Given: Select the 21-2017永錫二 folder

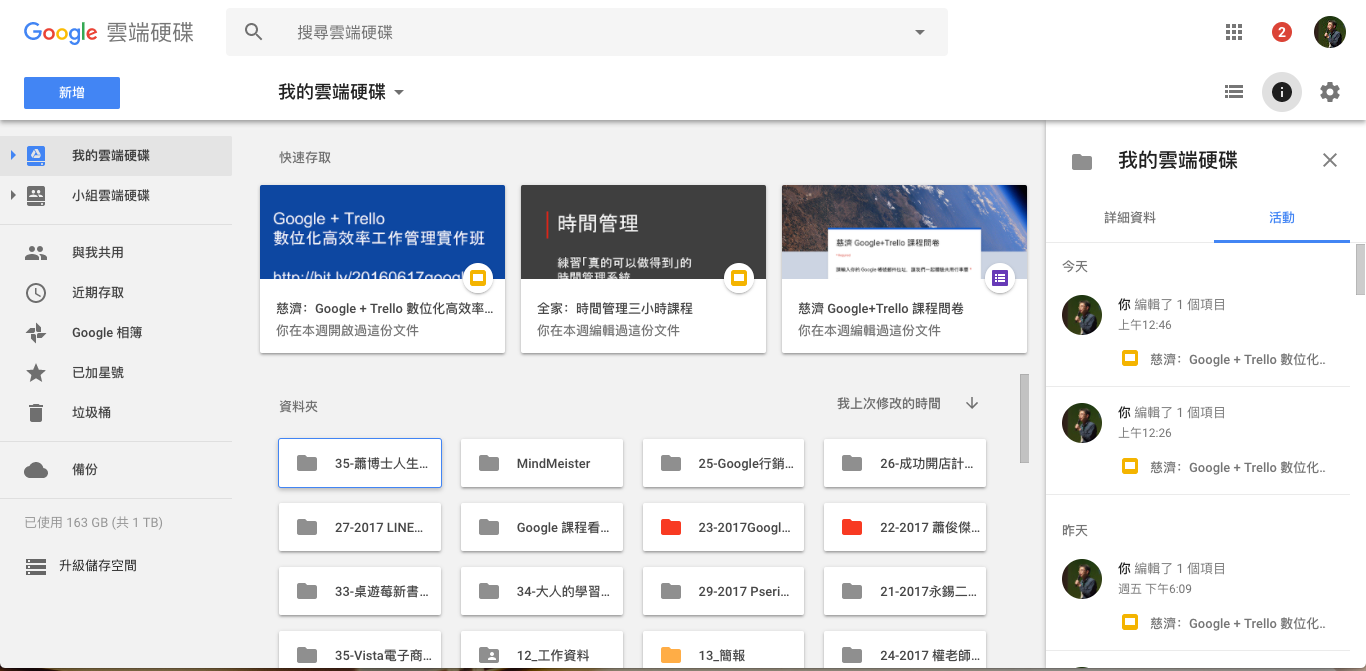Looking at the screenshot, I should (x=905, y=591).
